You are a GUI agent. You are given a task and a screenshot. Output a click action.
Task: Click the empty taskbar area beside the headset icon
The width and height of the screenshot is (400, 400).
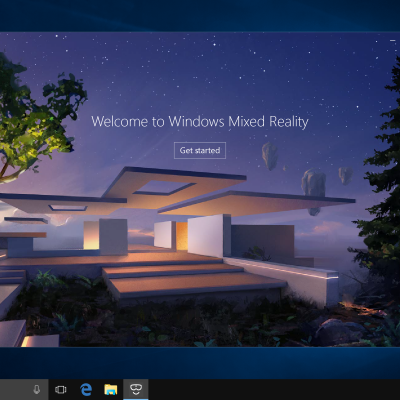[x=273, y=389]
